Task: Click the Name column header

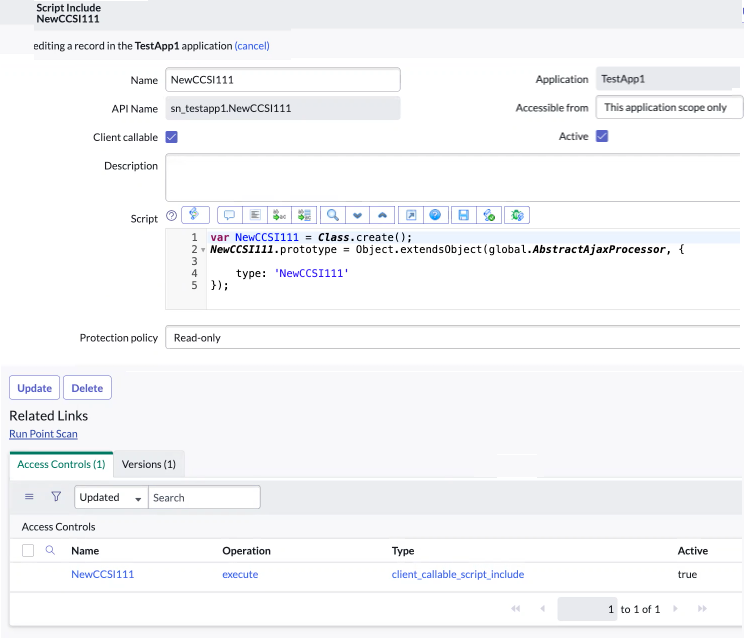Action: pyautogui.click(x=85, y=550)
